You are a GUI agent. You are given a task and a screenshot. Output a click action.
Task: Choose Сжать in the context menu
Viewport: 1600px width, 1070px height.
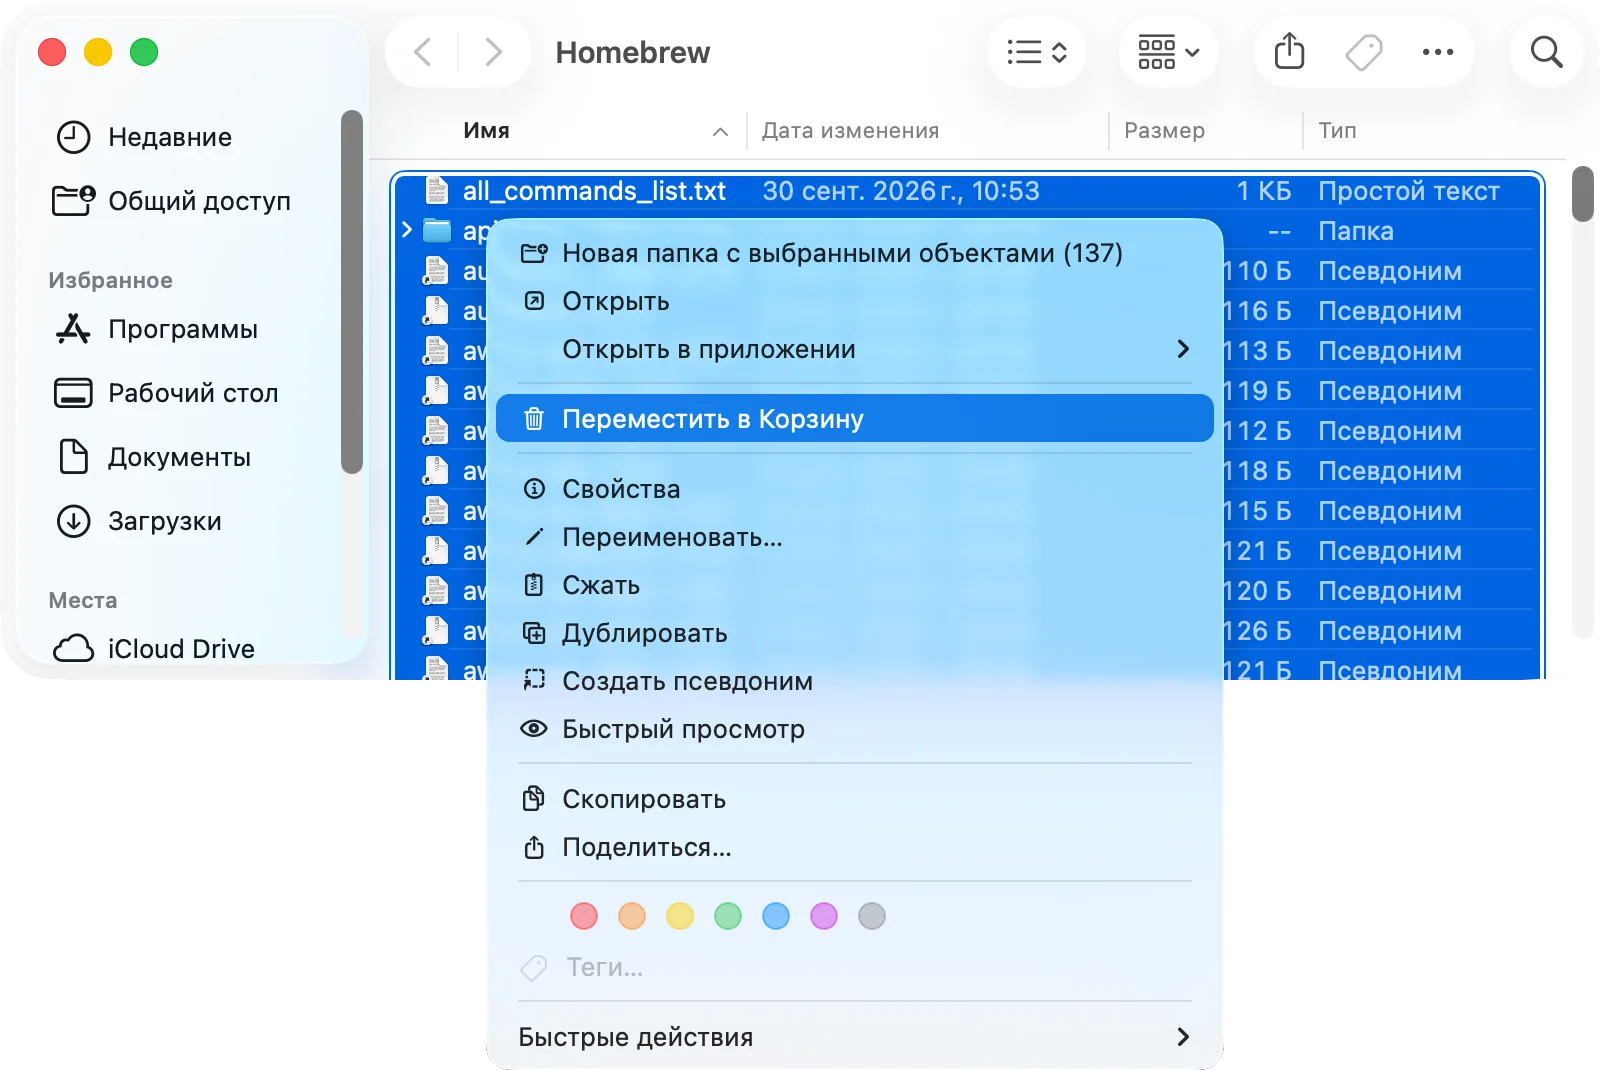click(x=855, y=585)
